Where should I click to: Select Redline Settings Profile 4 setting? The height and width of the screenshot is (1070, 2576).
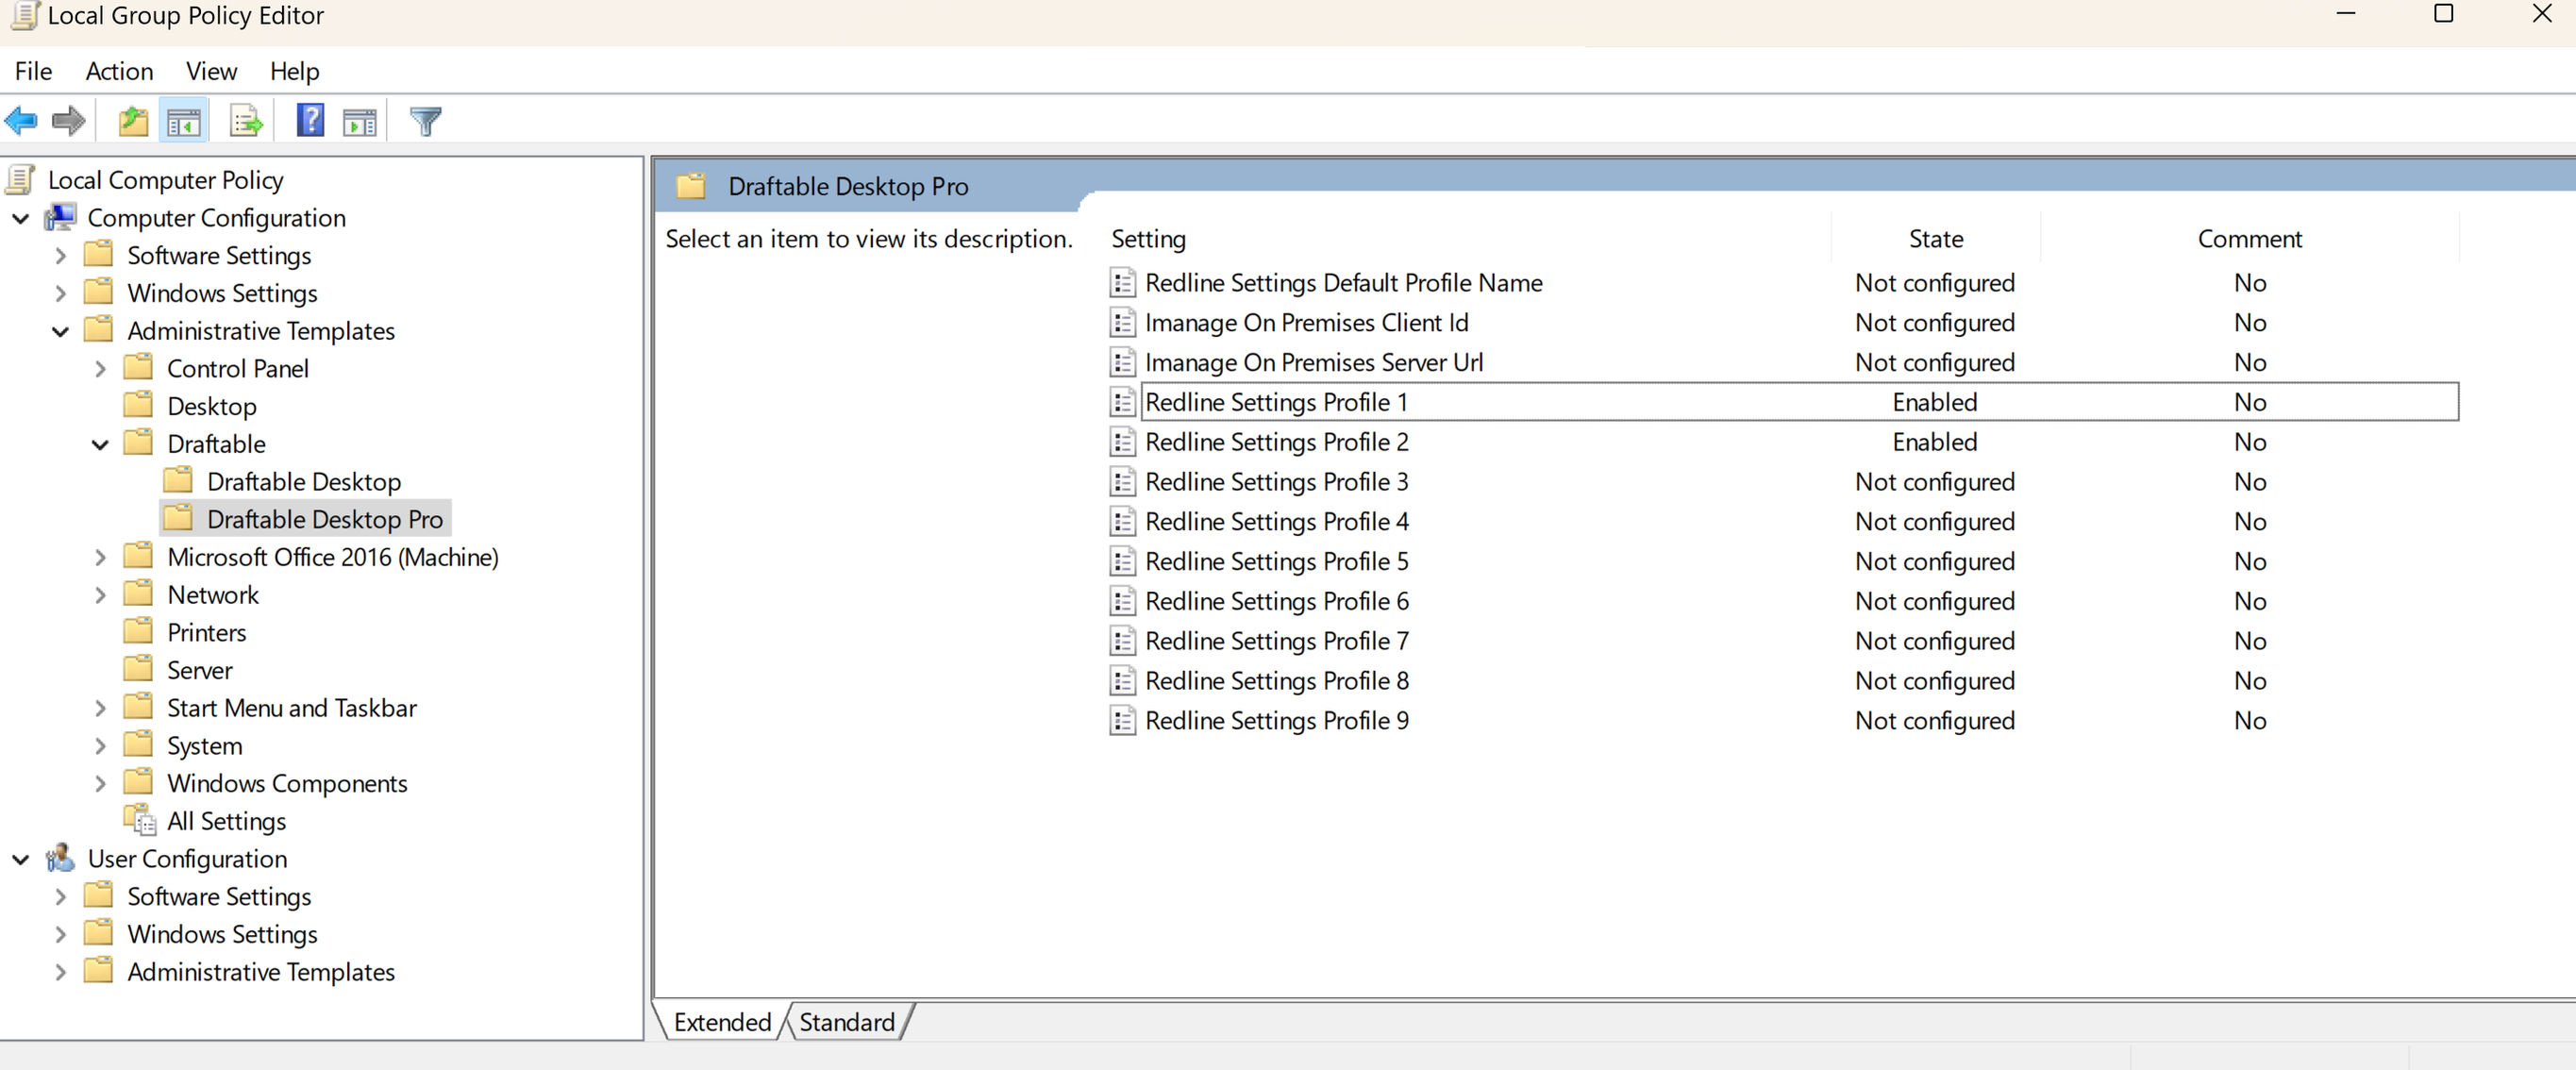tap(1276, 521)
